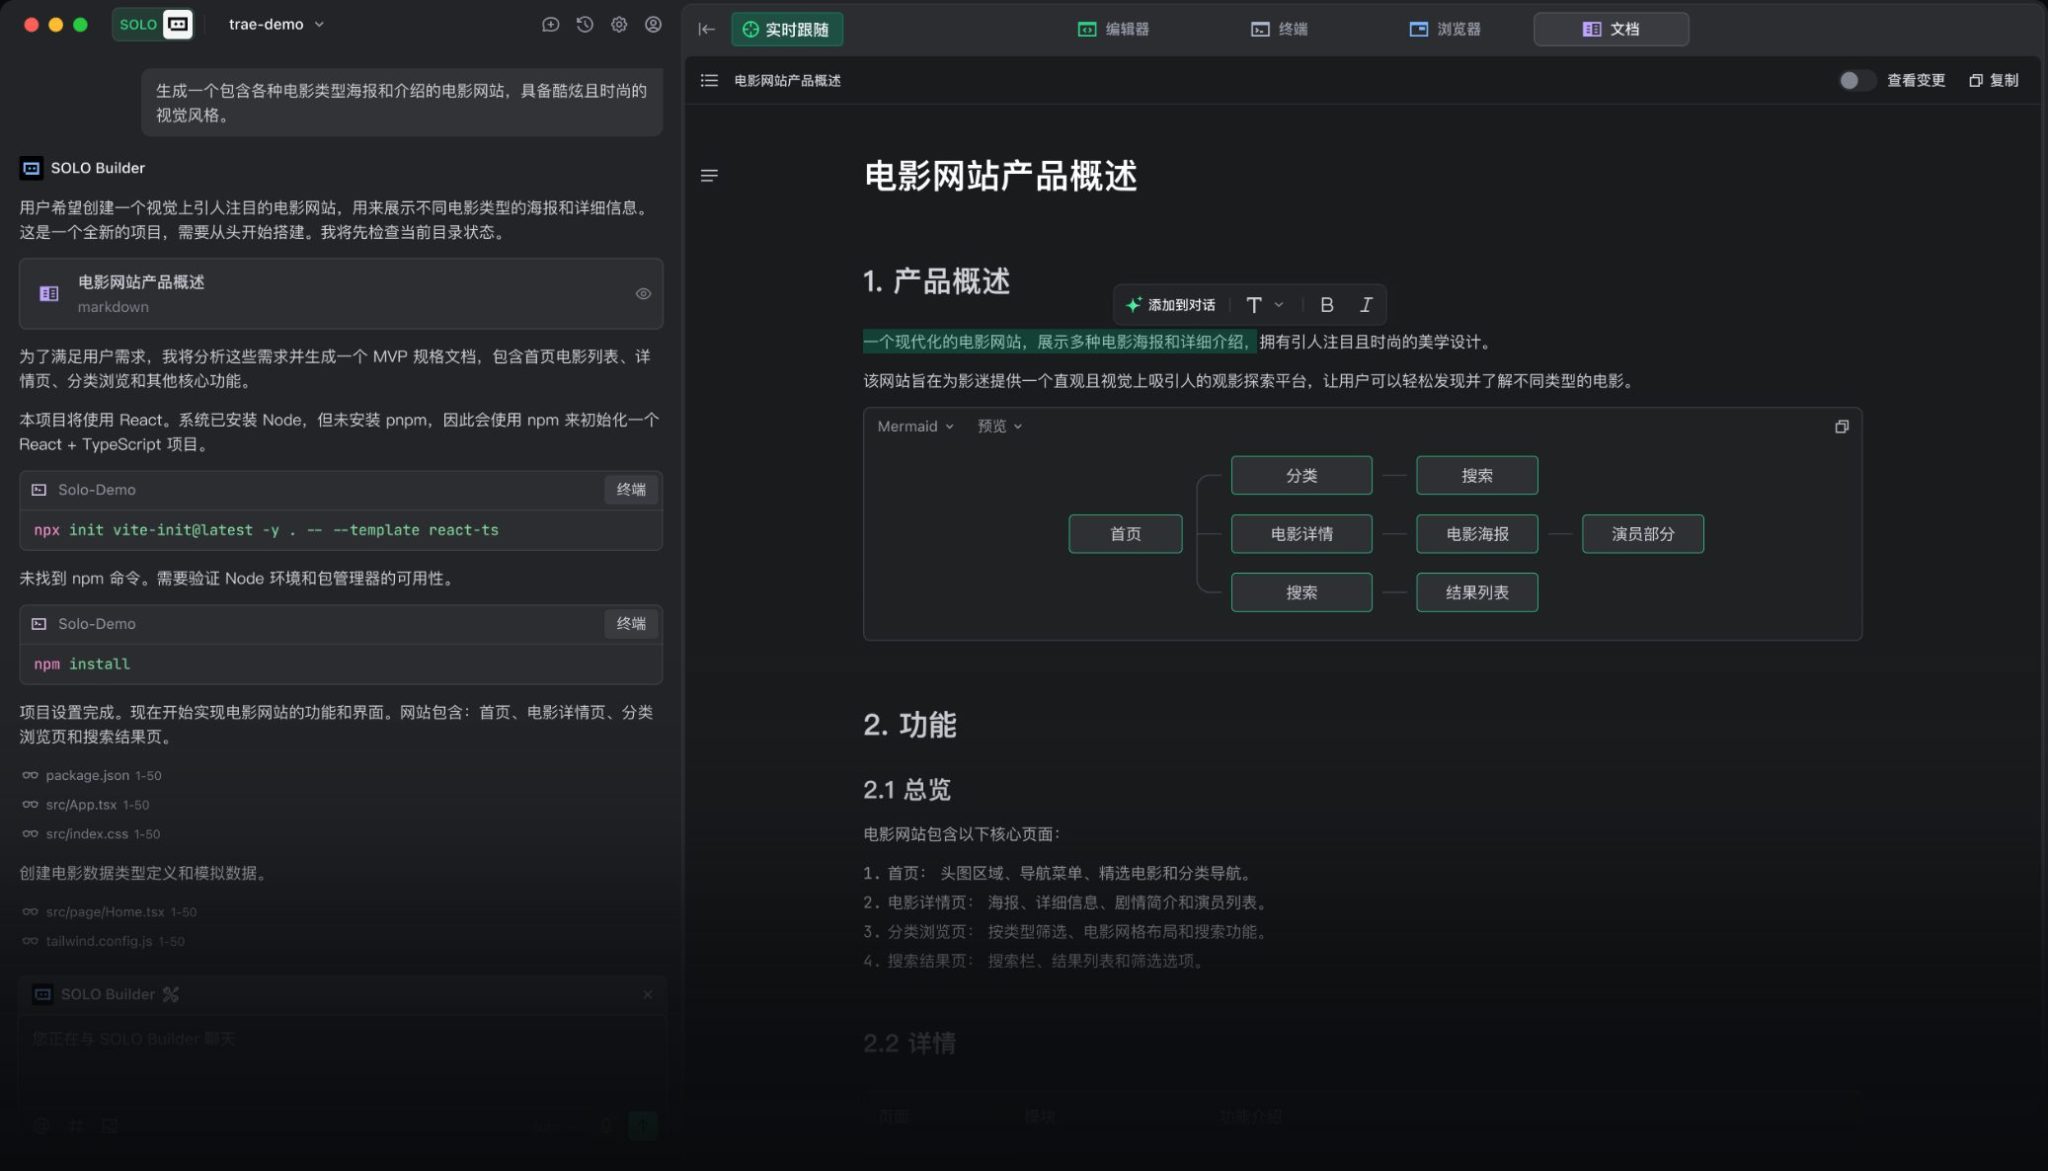This screenshot has height=1171, width=2048.
Task: Click 终端 button on npm install command
Action: point(631,624)
